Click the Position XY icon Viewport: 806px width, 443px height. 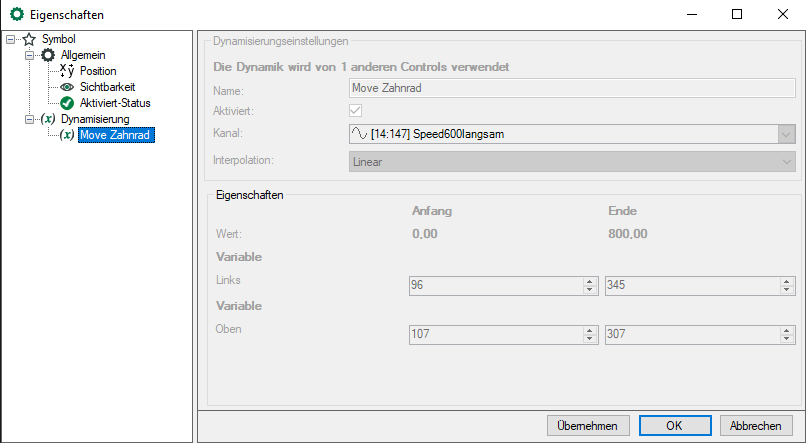click(67, 71)
